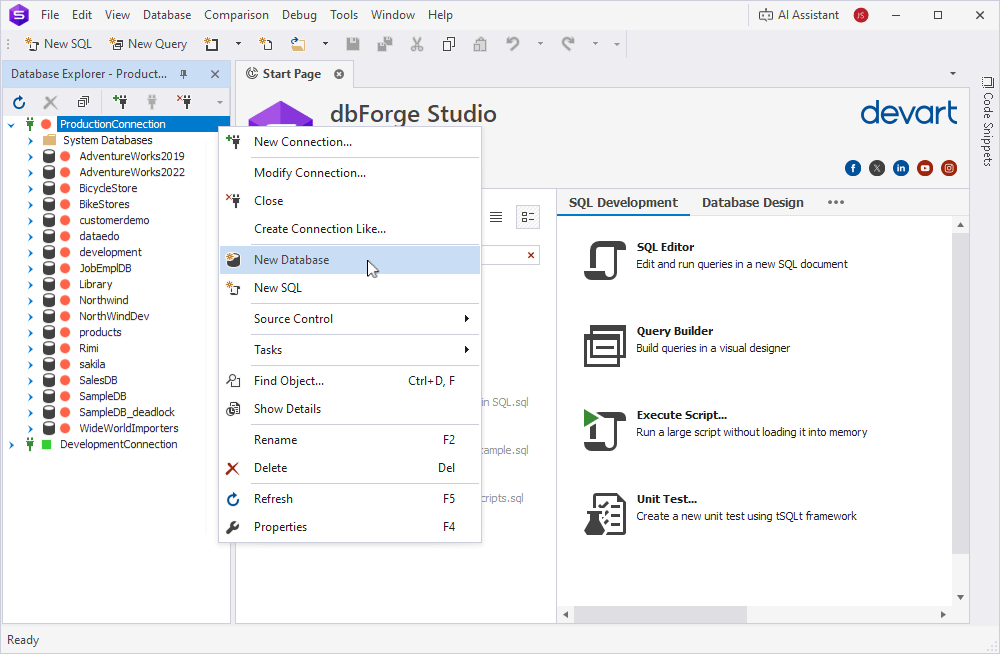Click the vertical scrollbar down arrow
Screen dimensions: 1000x654
(960, 598)
